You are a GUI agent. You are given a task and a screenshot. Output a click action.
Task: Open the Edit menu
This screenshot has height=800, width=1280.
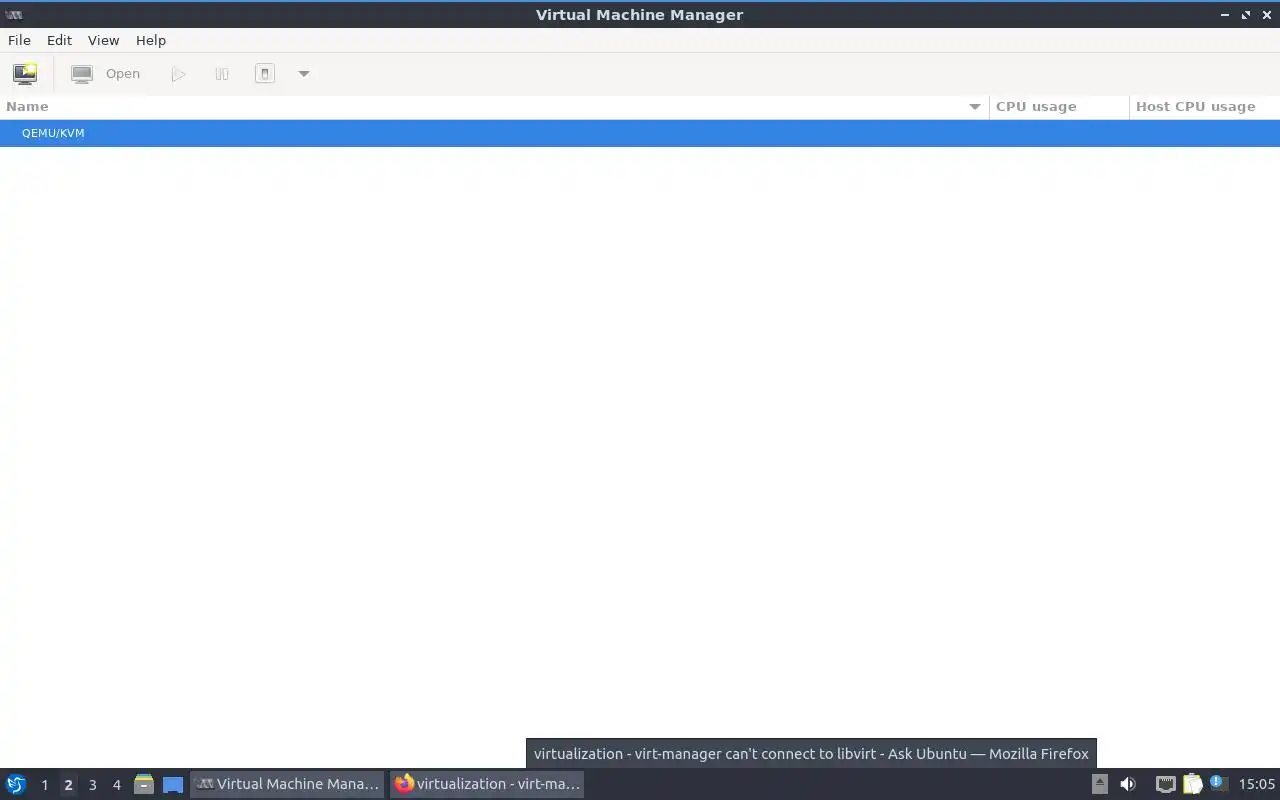pyautogui.click(x=59, y=40)
